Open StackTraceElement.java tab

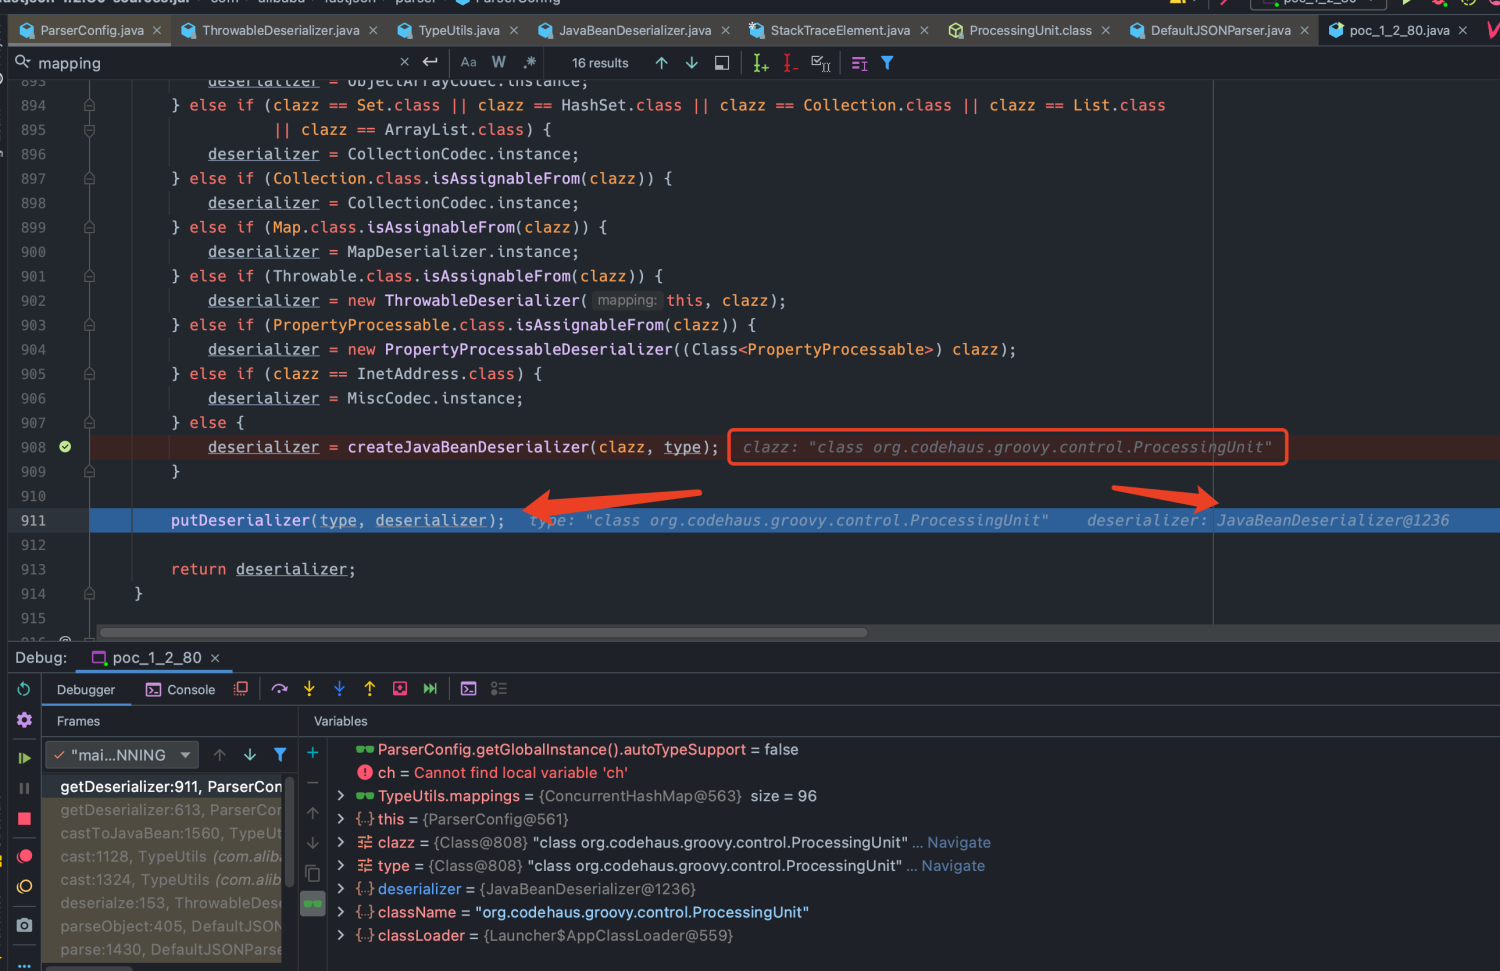click(x=840, y=31)
